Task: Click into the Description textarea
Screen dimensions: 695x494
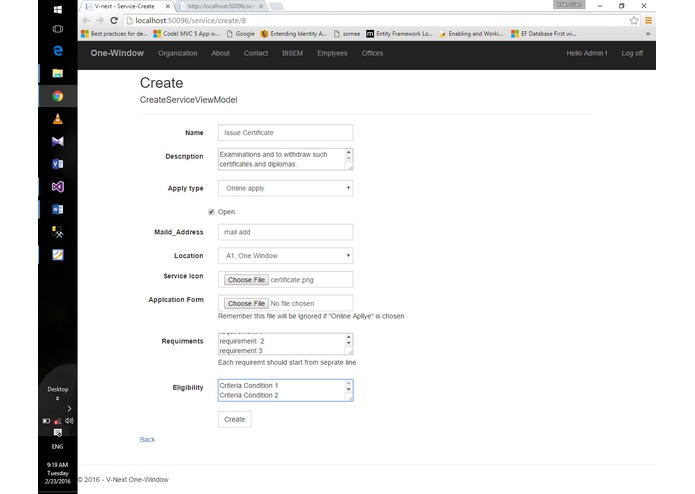Action: (281, 159)
